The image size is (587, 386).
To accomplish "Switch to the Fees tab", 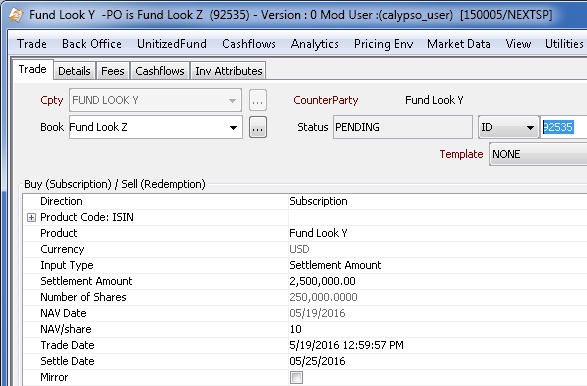I will click(x=113, y=71).
